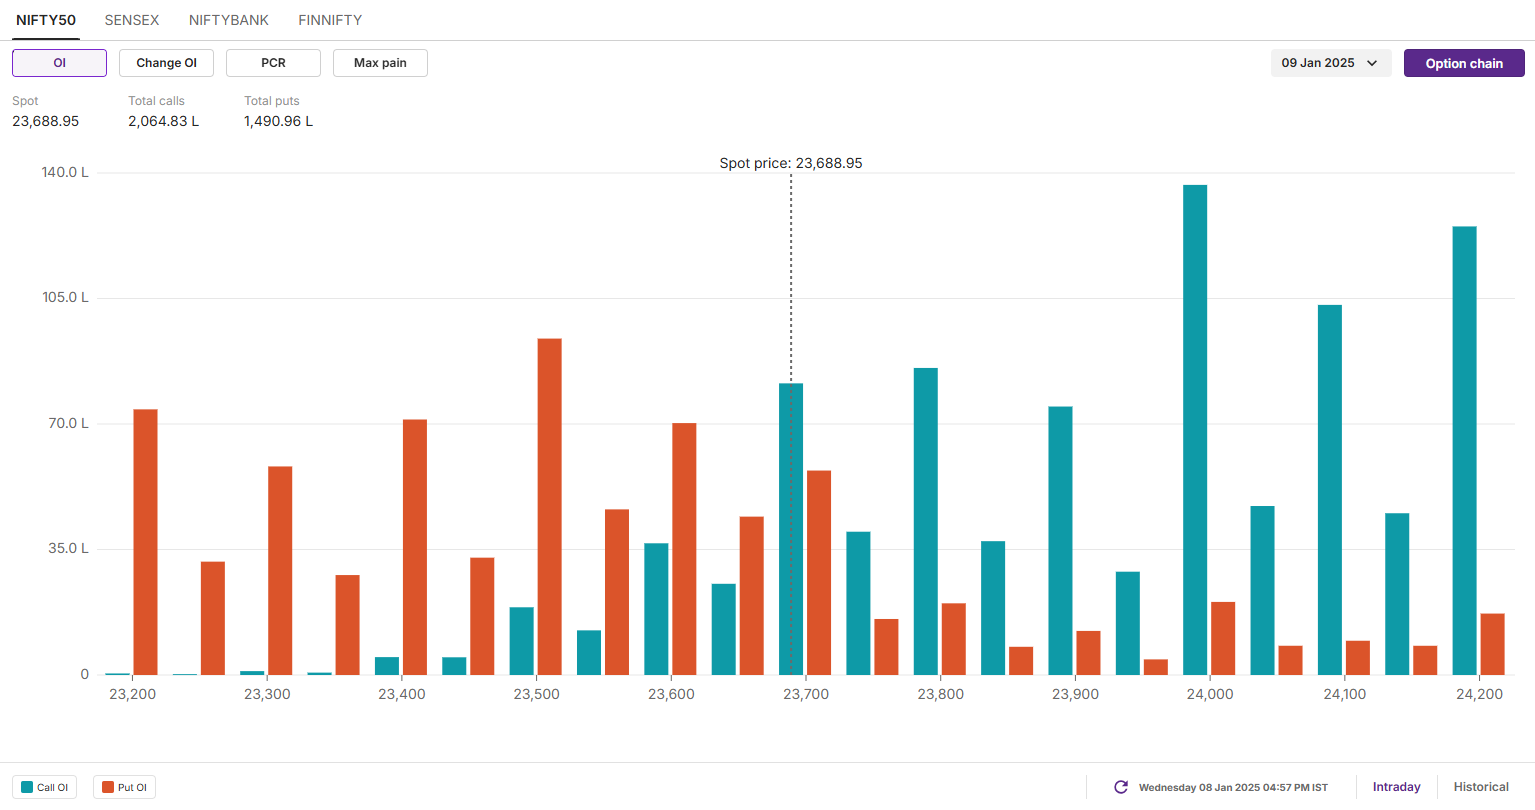Click the 23,900 strike Call OI bar

pyautogui.click(x=1060, y=541)
